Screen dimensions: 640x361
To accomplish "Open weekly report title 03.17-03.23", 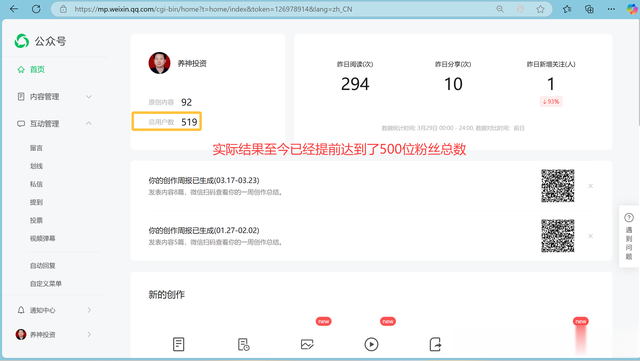I will click(204, 180).
